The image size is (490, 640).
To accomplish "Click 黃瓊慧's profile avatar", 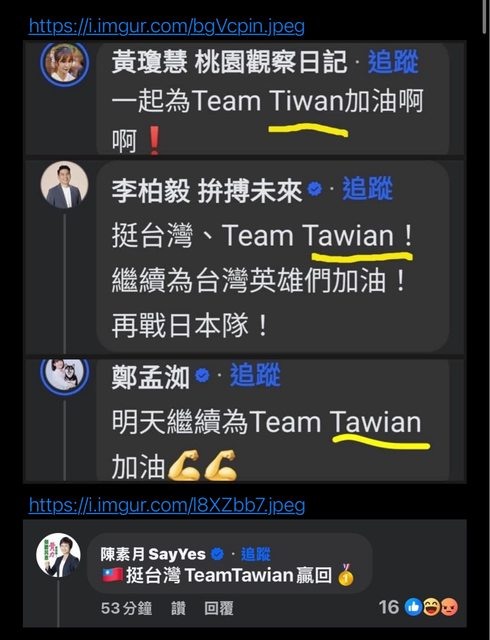I will (65, 63).
